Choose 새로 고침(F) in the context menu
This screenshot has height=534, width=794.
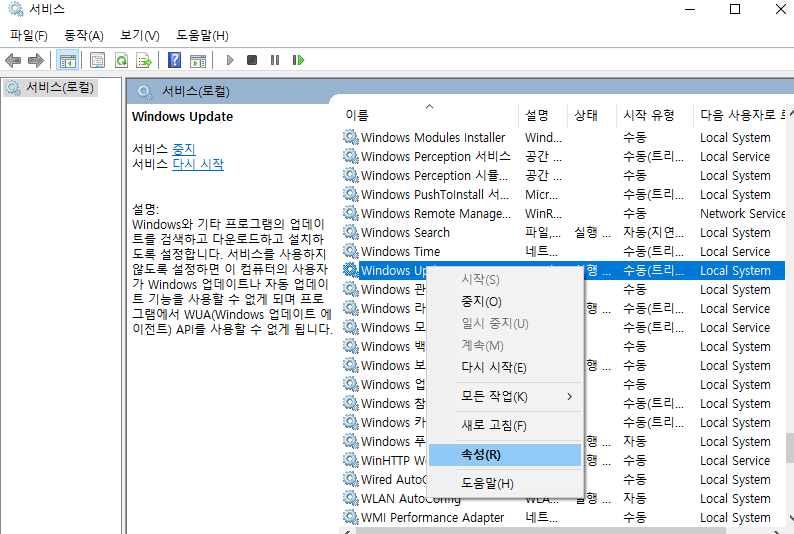505,425
